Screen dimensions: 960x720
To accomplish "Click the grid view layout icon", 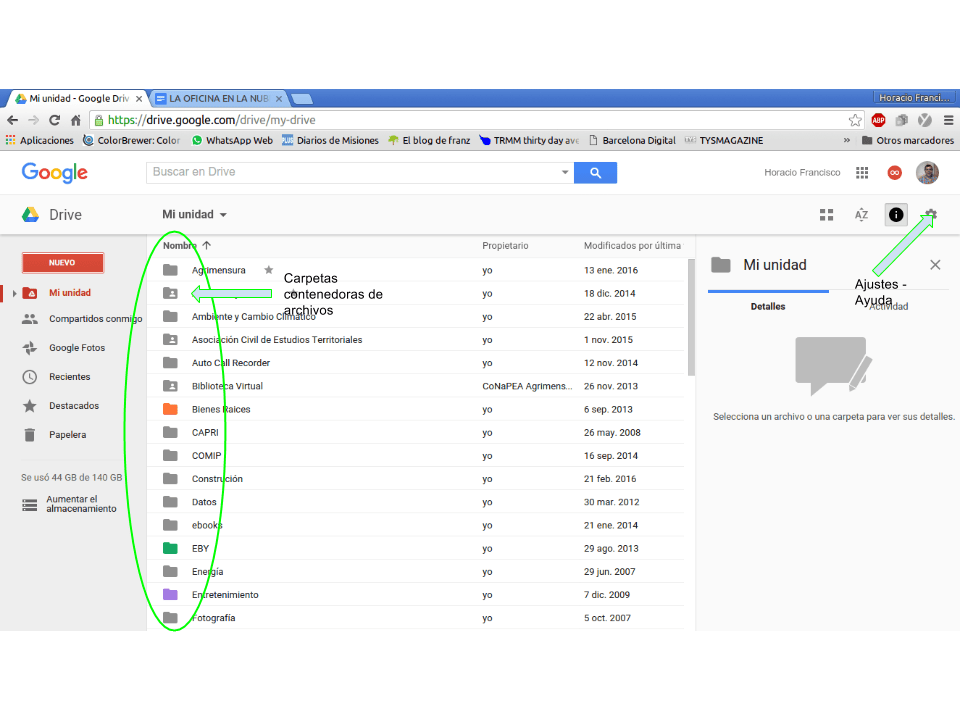I will click(x=826, y=215).
